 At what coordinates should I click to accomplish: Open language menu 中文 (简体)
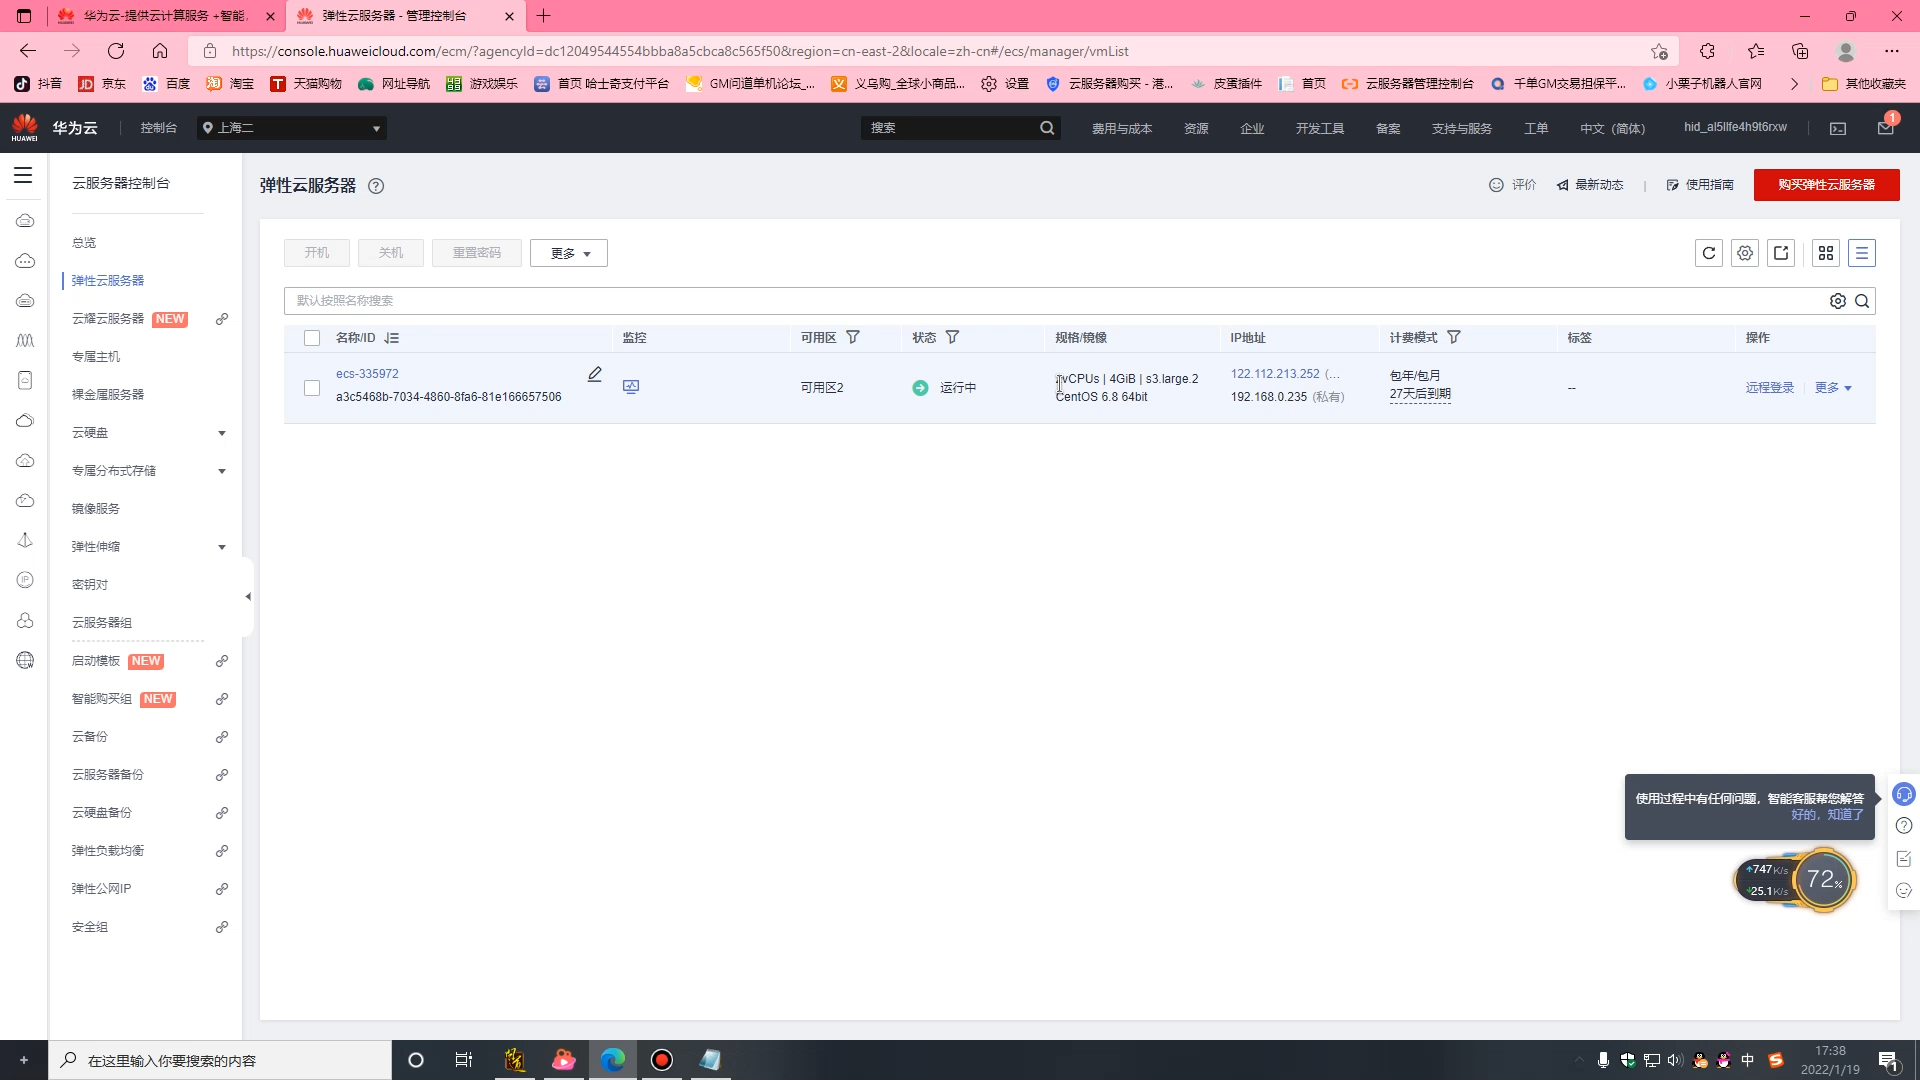tap(1612, 128)
